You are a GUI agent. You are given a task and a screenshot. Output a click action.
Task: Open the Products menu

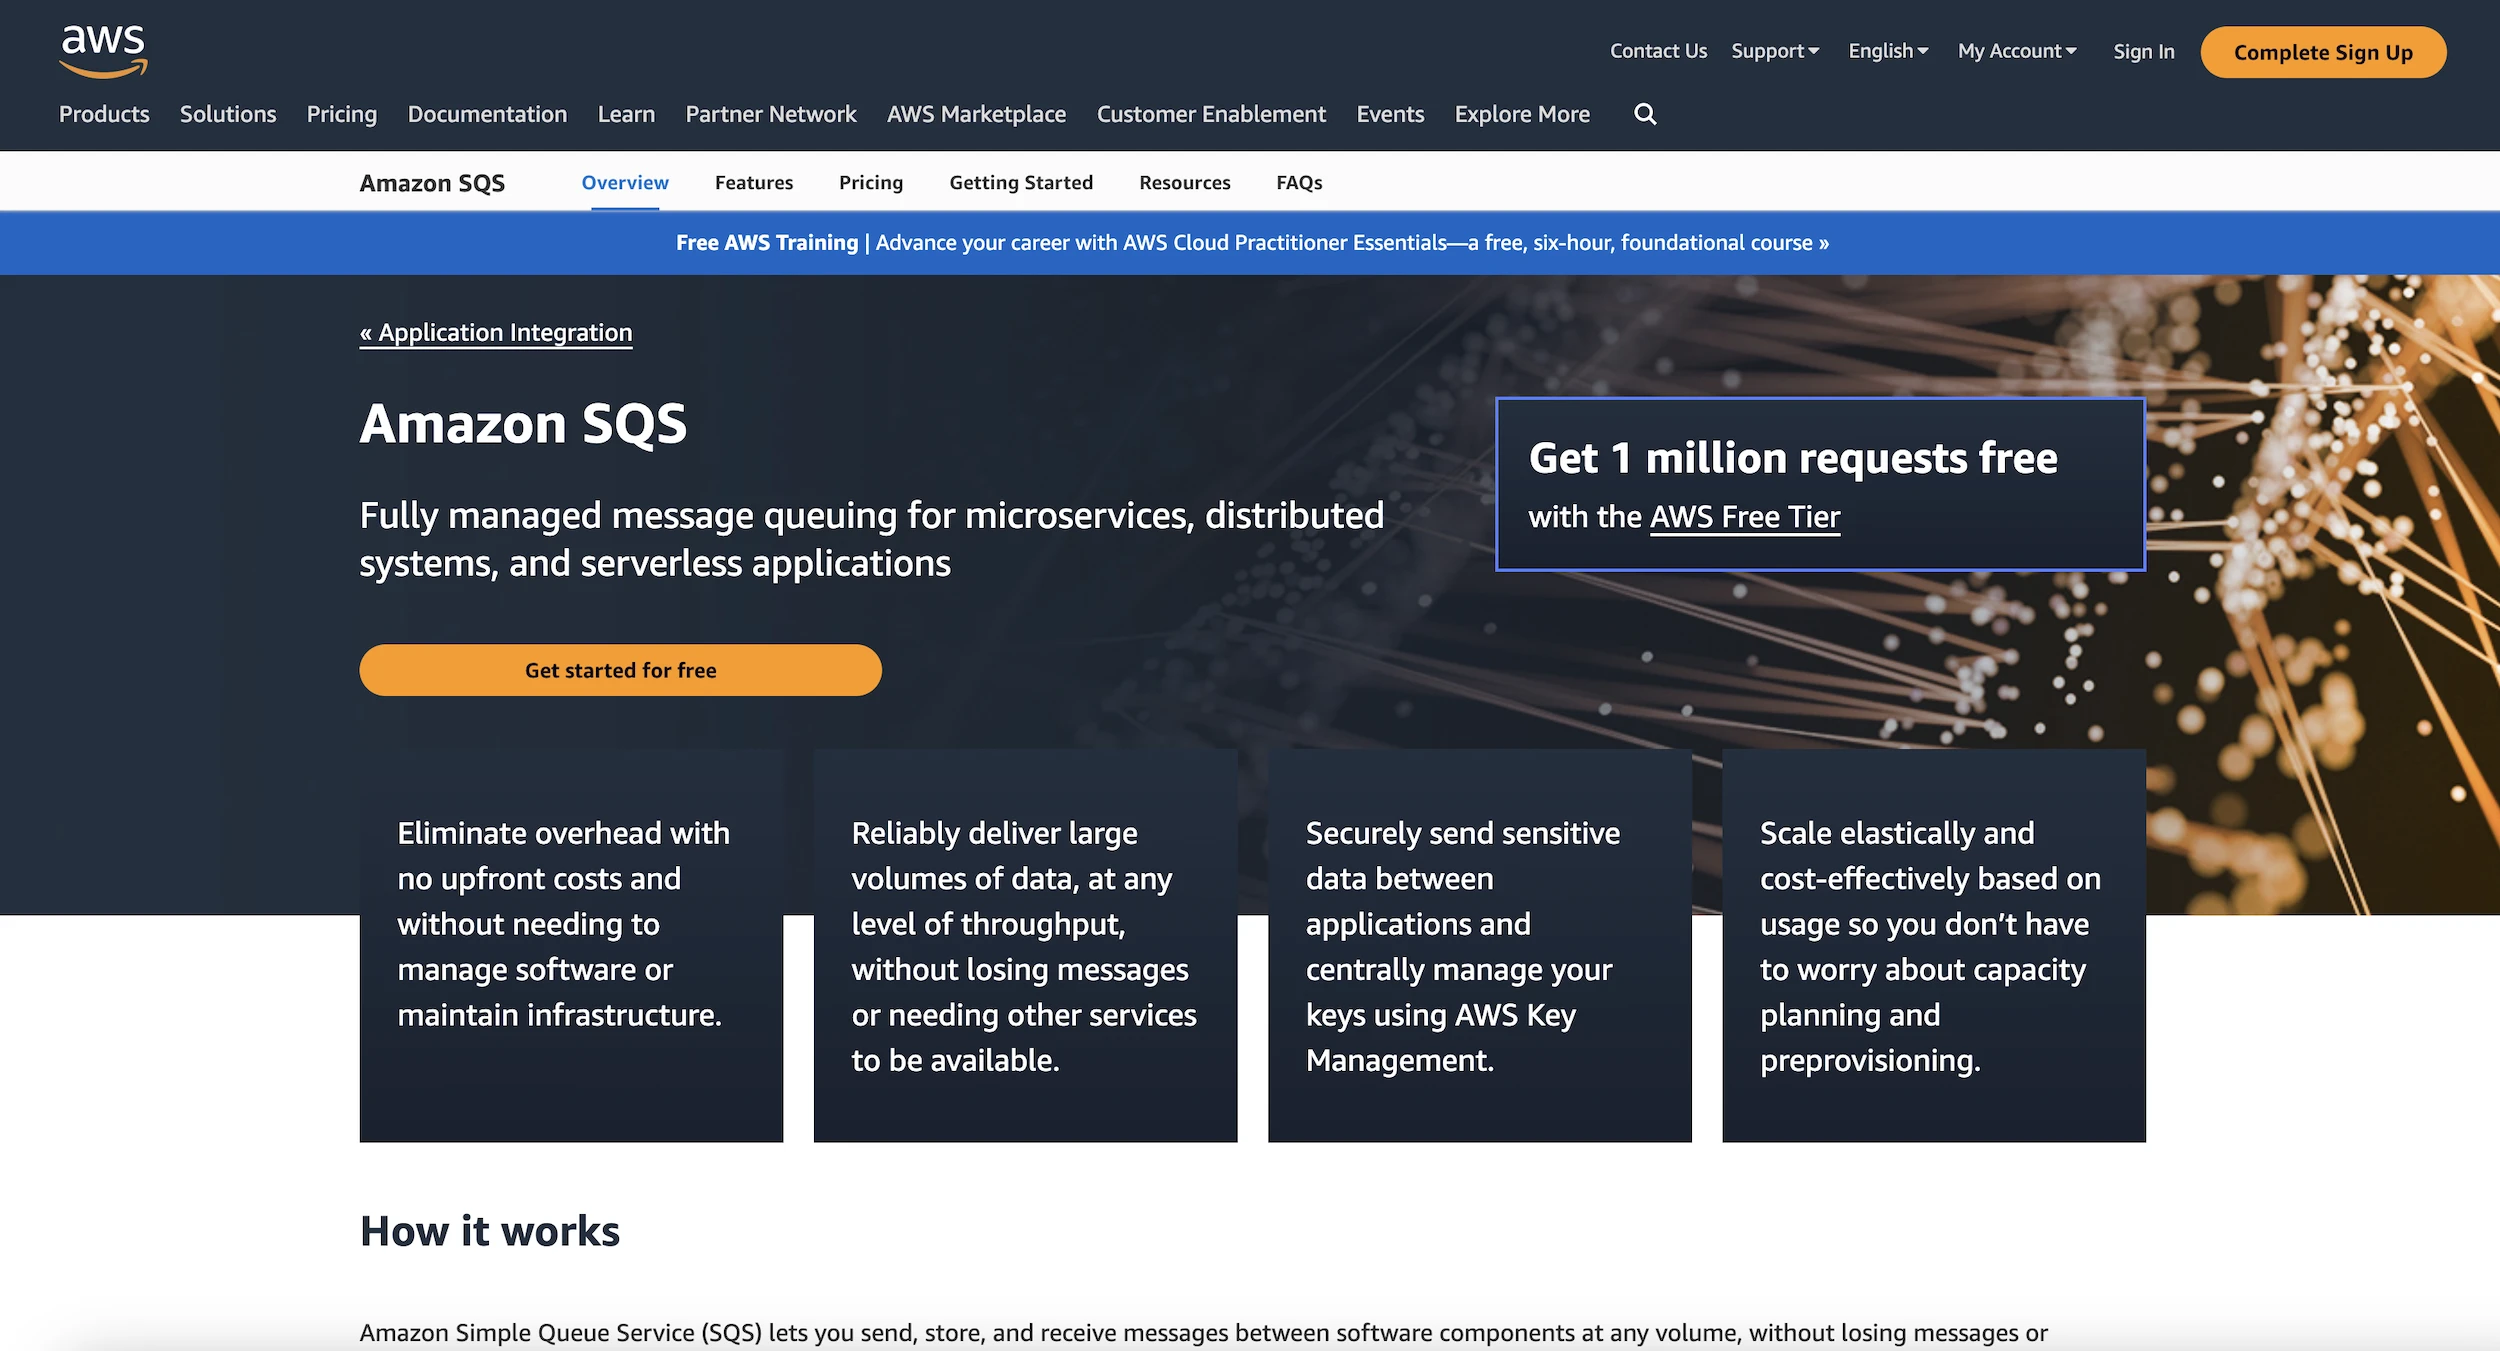click(x=104, y=114)
